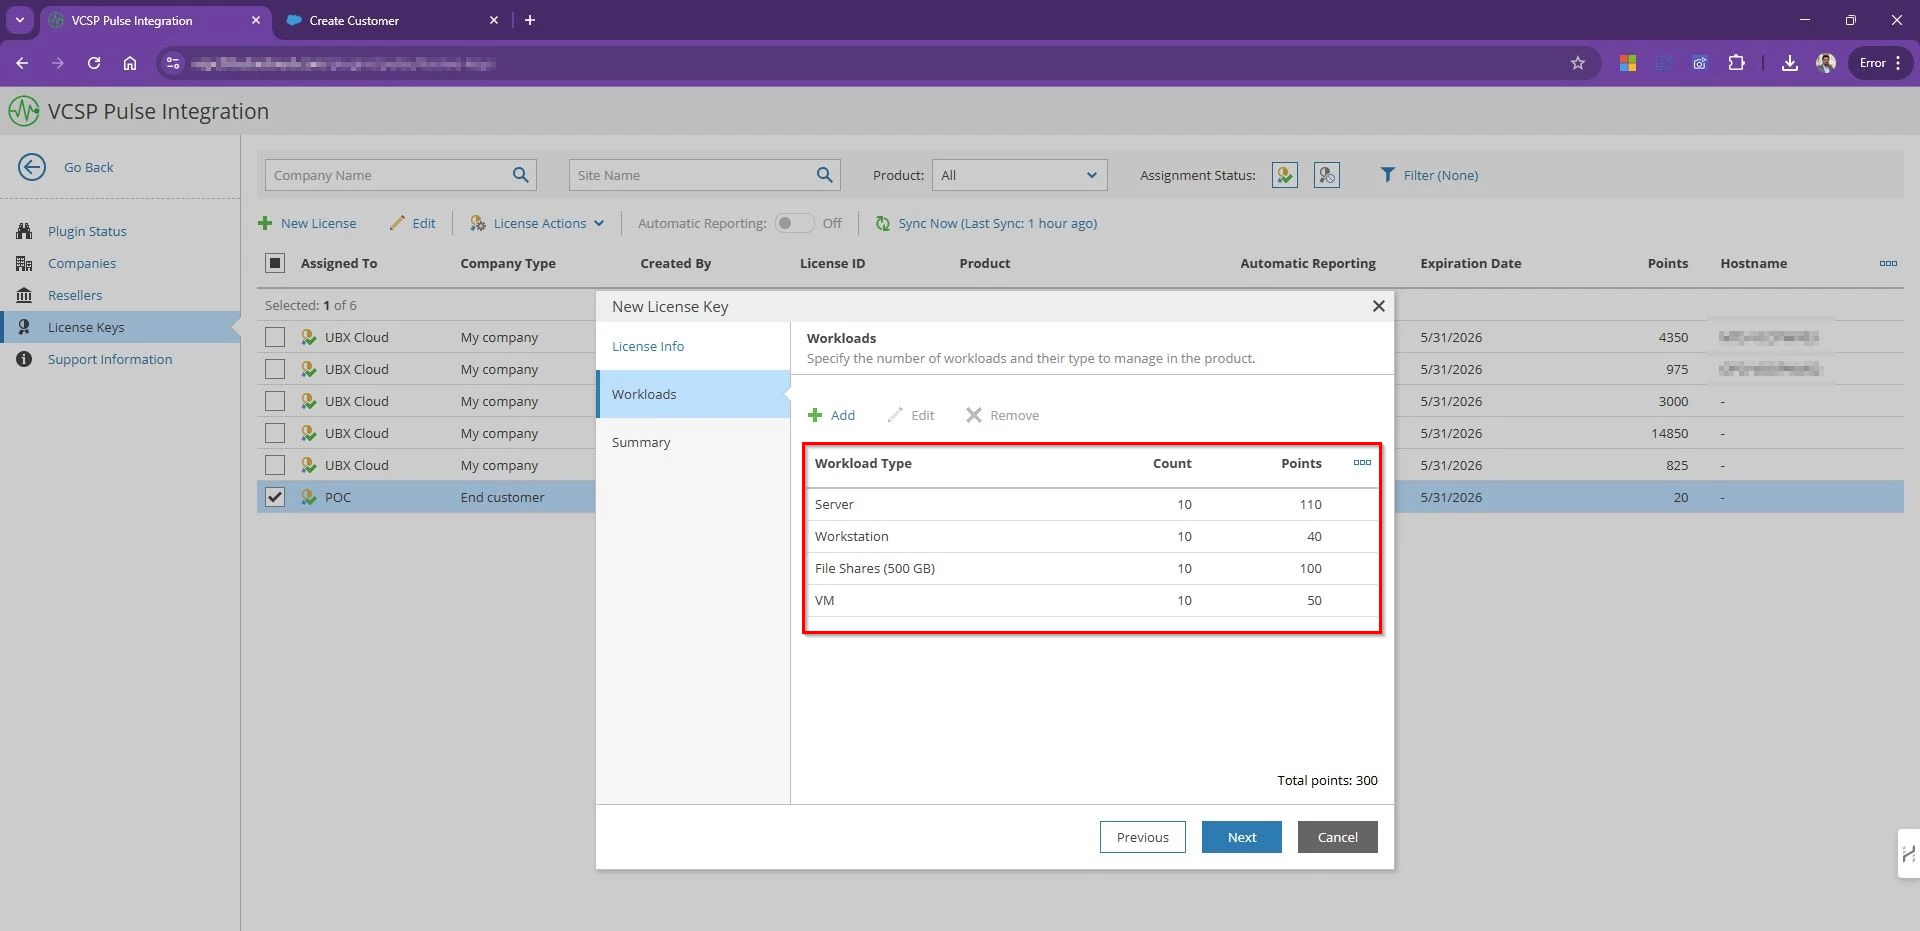Uncheck the POC license row checkbox
The width and height of the screenshot is (1920, 931).
[x=275, y=497]
